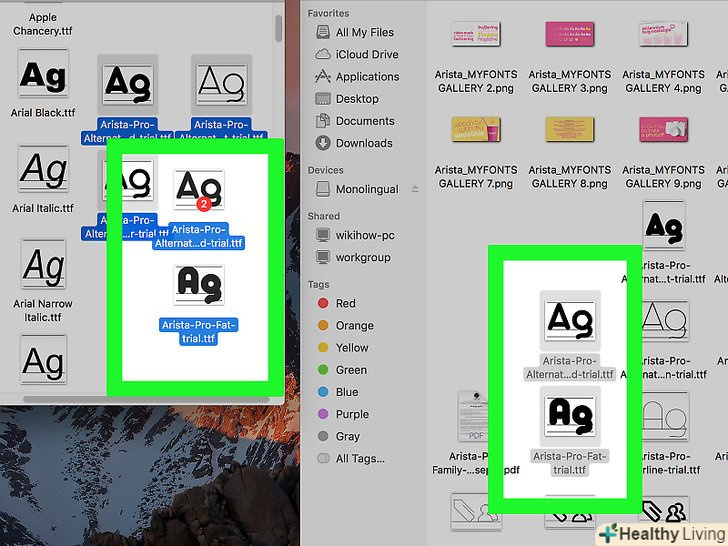This screenshot has width=728, height=546.
Task: Select wikihow-pc shared computer
Action: tap(355, 235)
